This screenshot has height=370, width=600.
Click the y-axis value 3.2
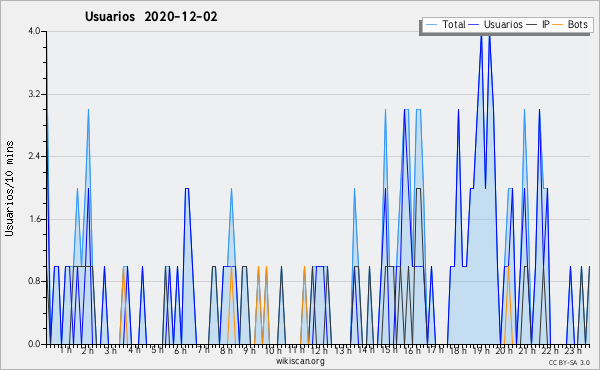(34, 94)
